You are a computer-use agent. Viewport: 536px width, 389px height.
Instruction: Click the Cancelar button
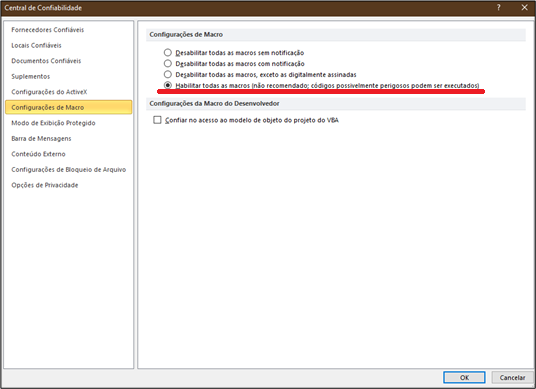[512, 377]
